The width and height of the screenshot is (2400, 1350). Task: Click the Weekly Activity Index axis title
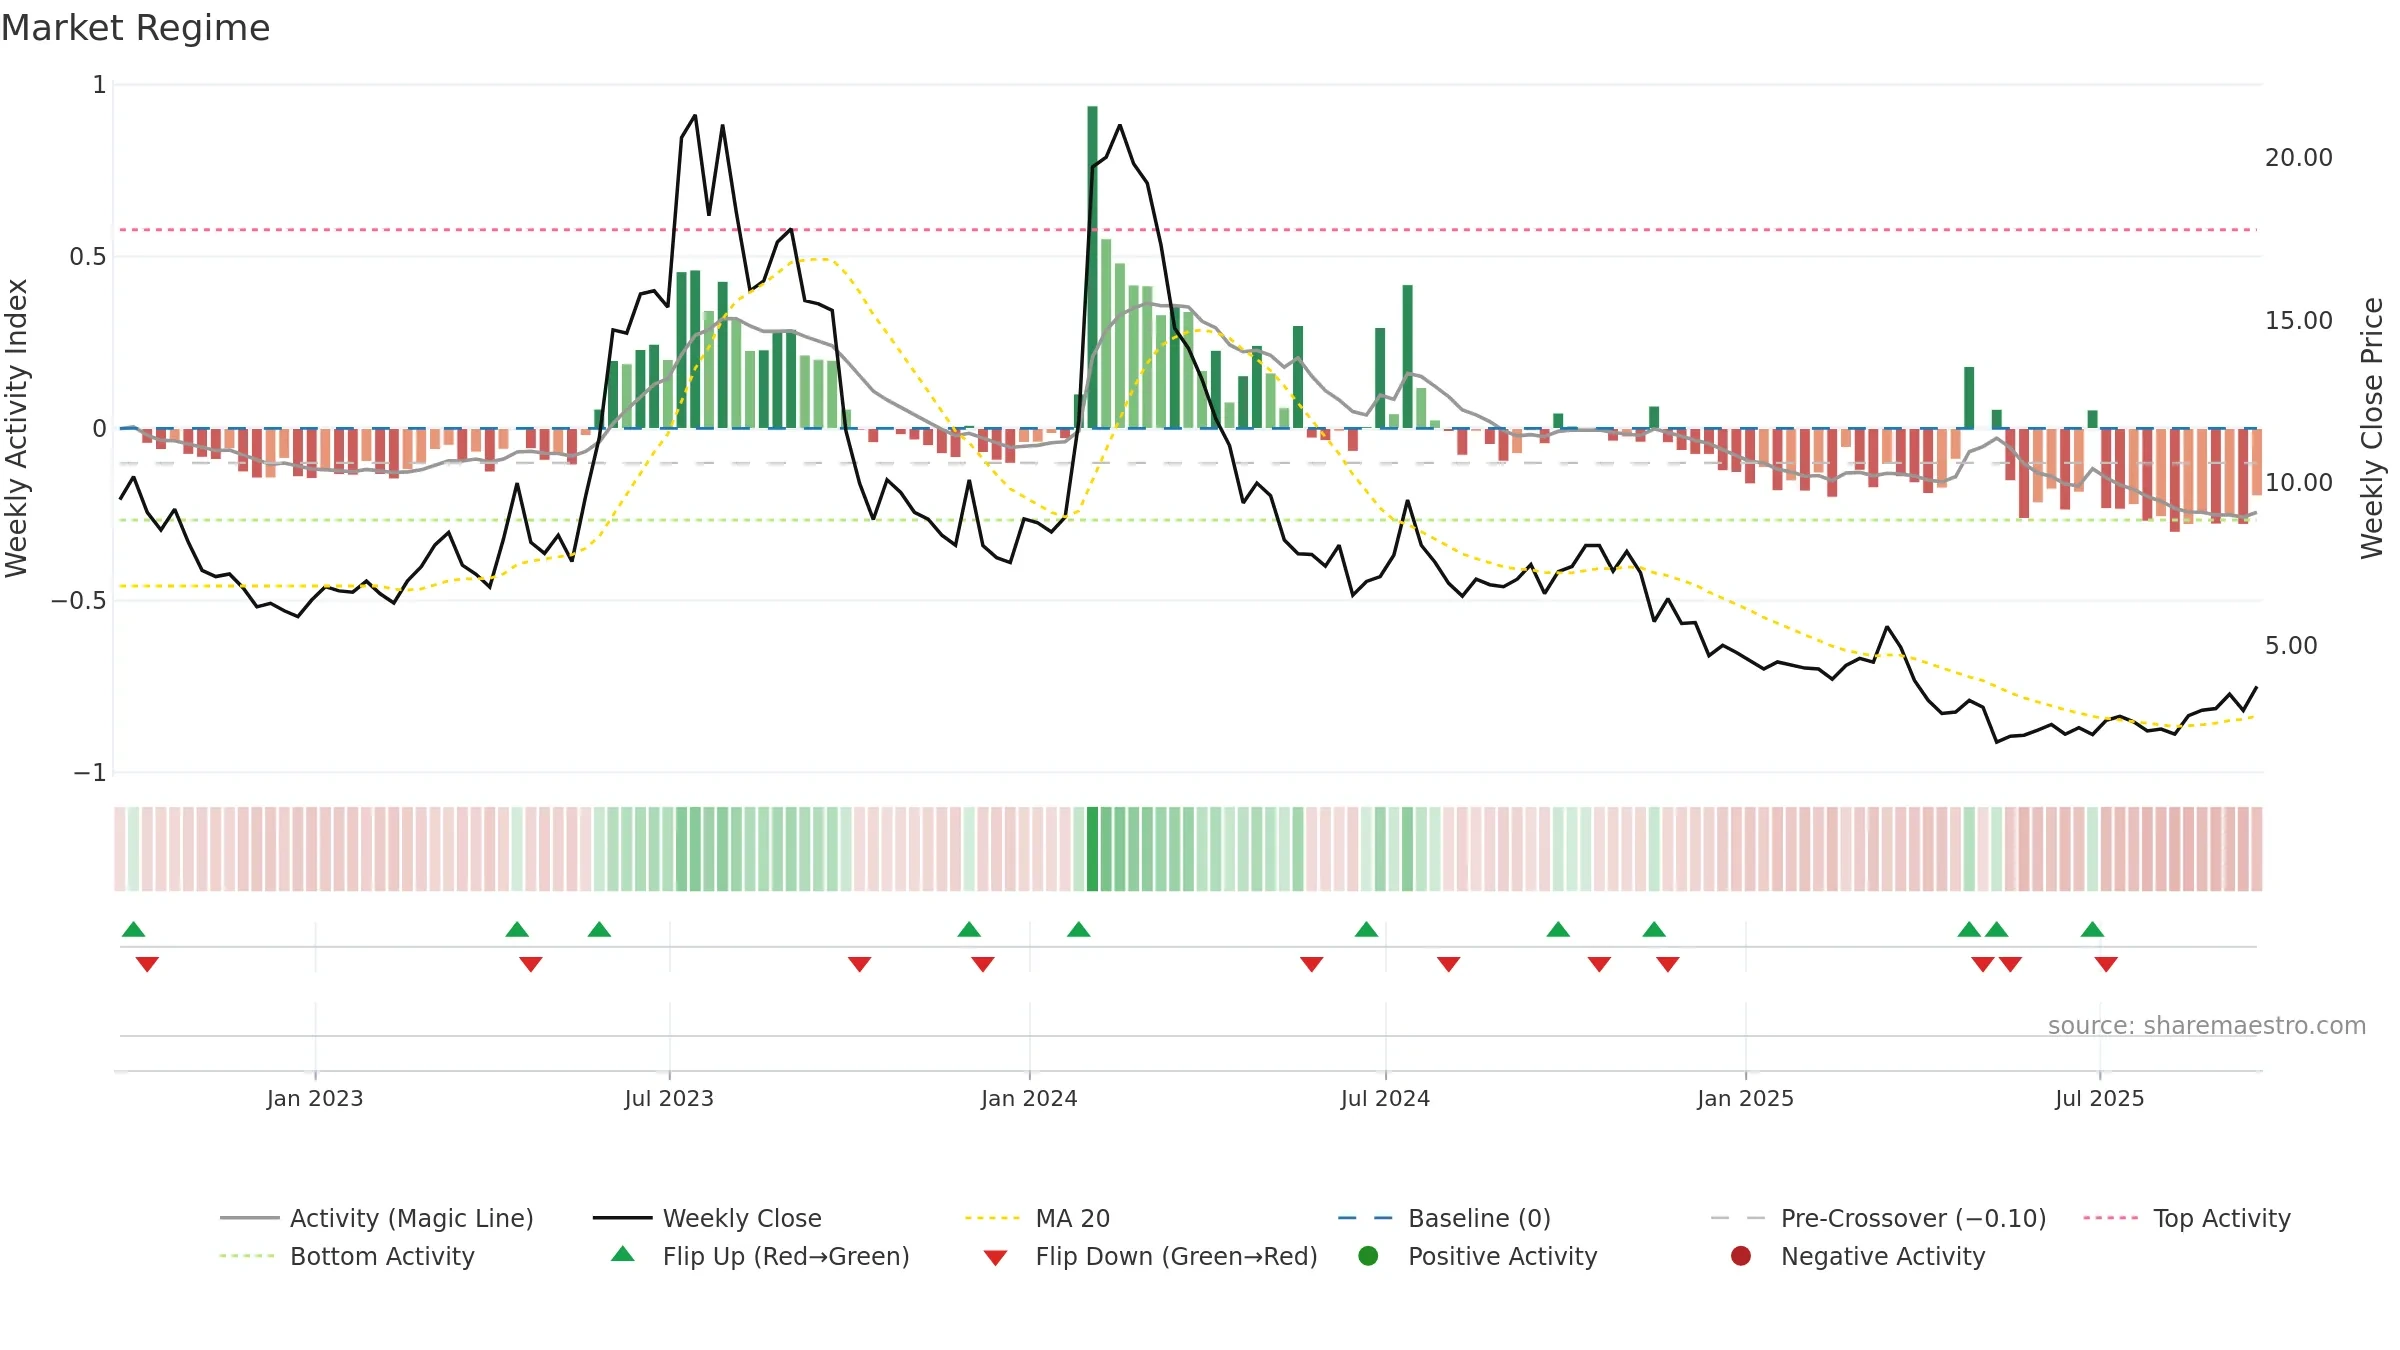[16, 428]
